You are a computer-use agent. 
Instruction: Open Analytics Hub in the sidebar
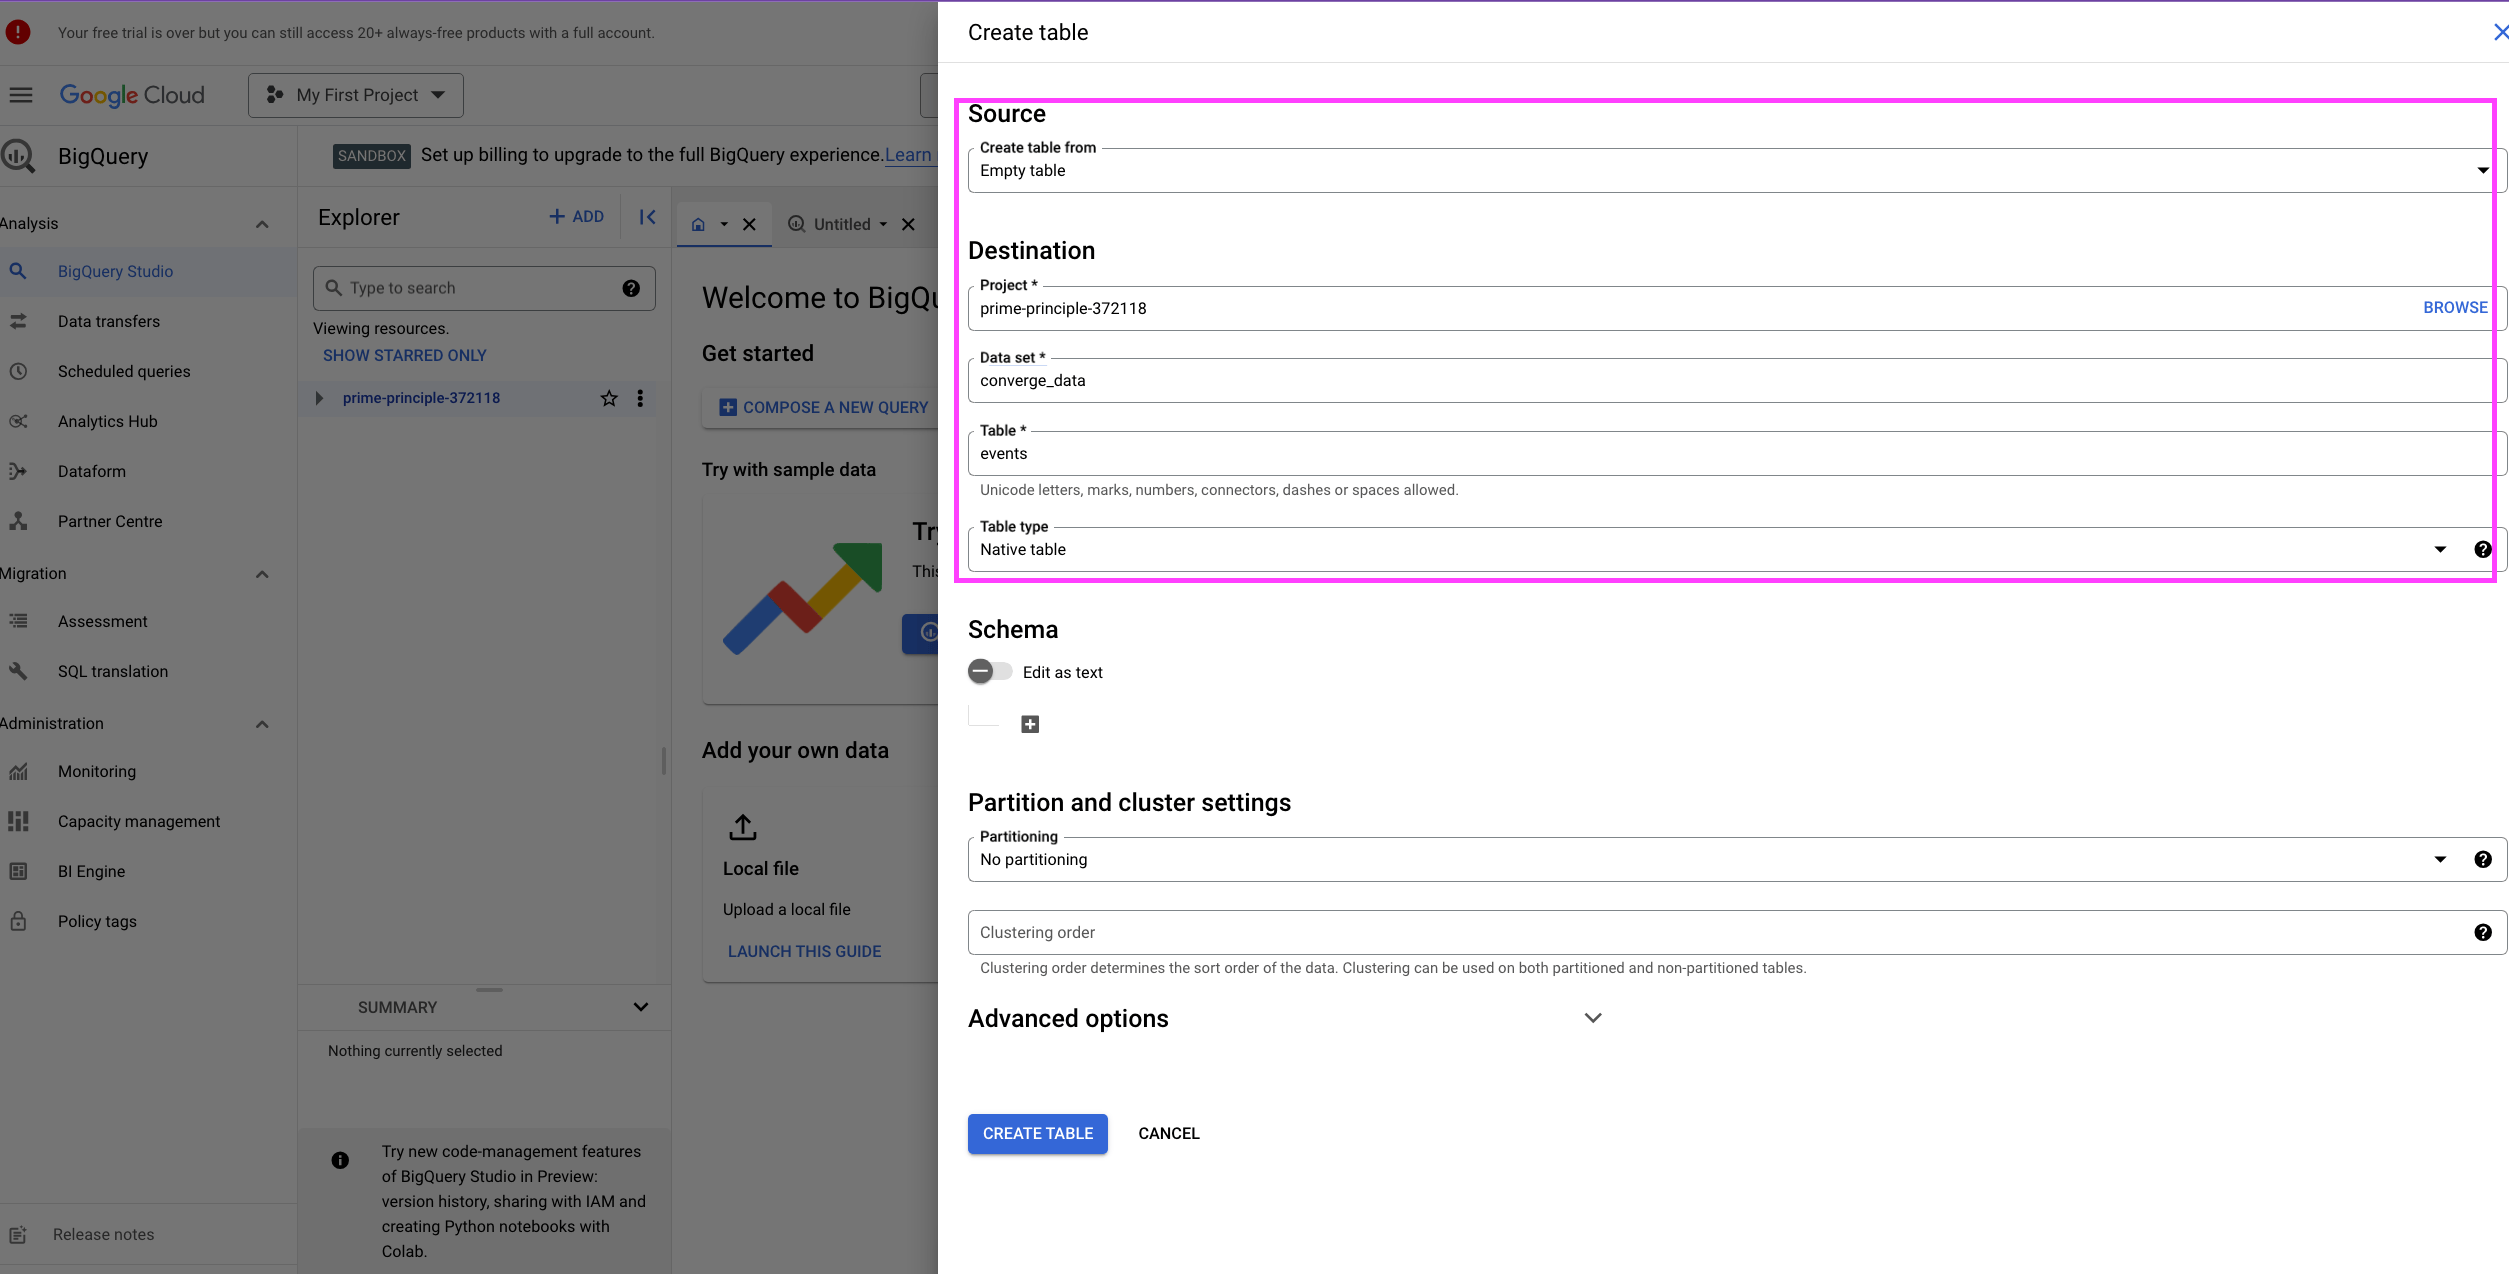(x=148, y=421)
